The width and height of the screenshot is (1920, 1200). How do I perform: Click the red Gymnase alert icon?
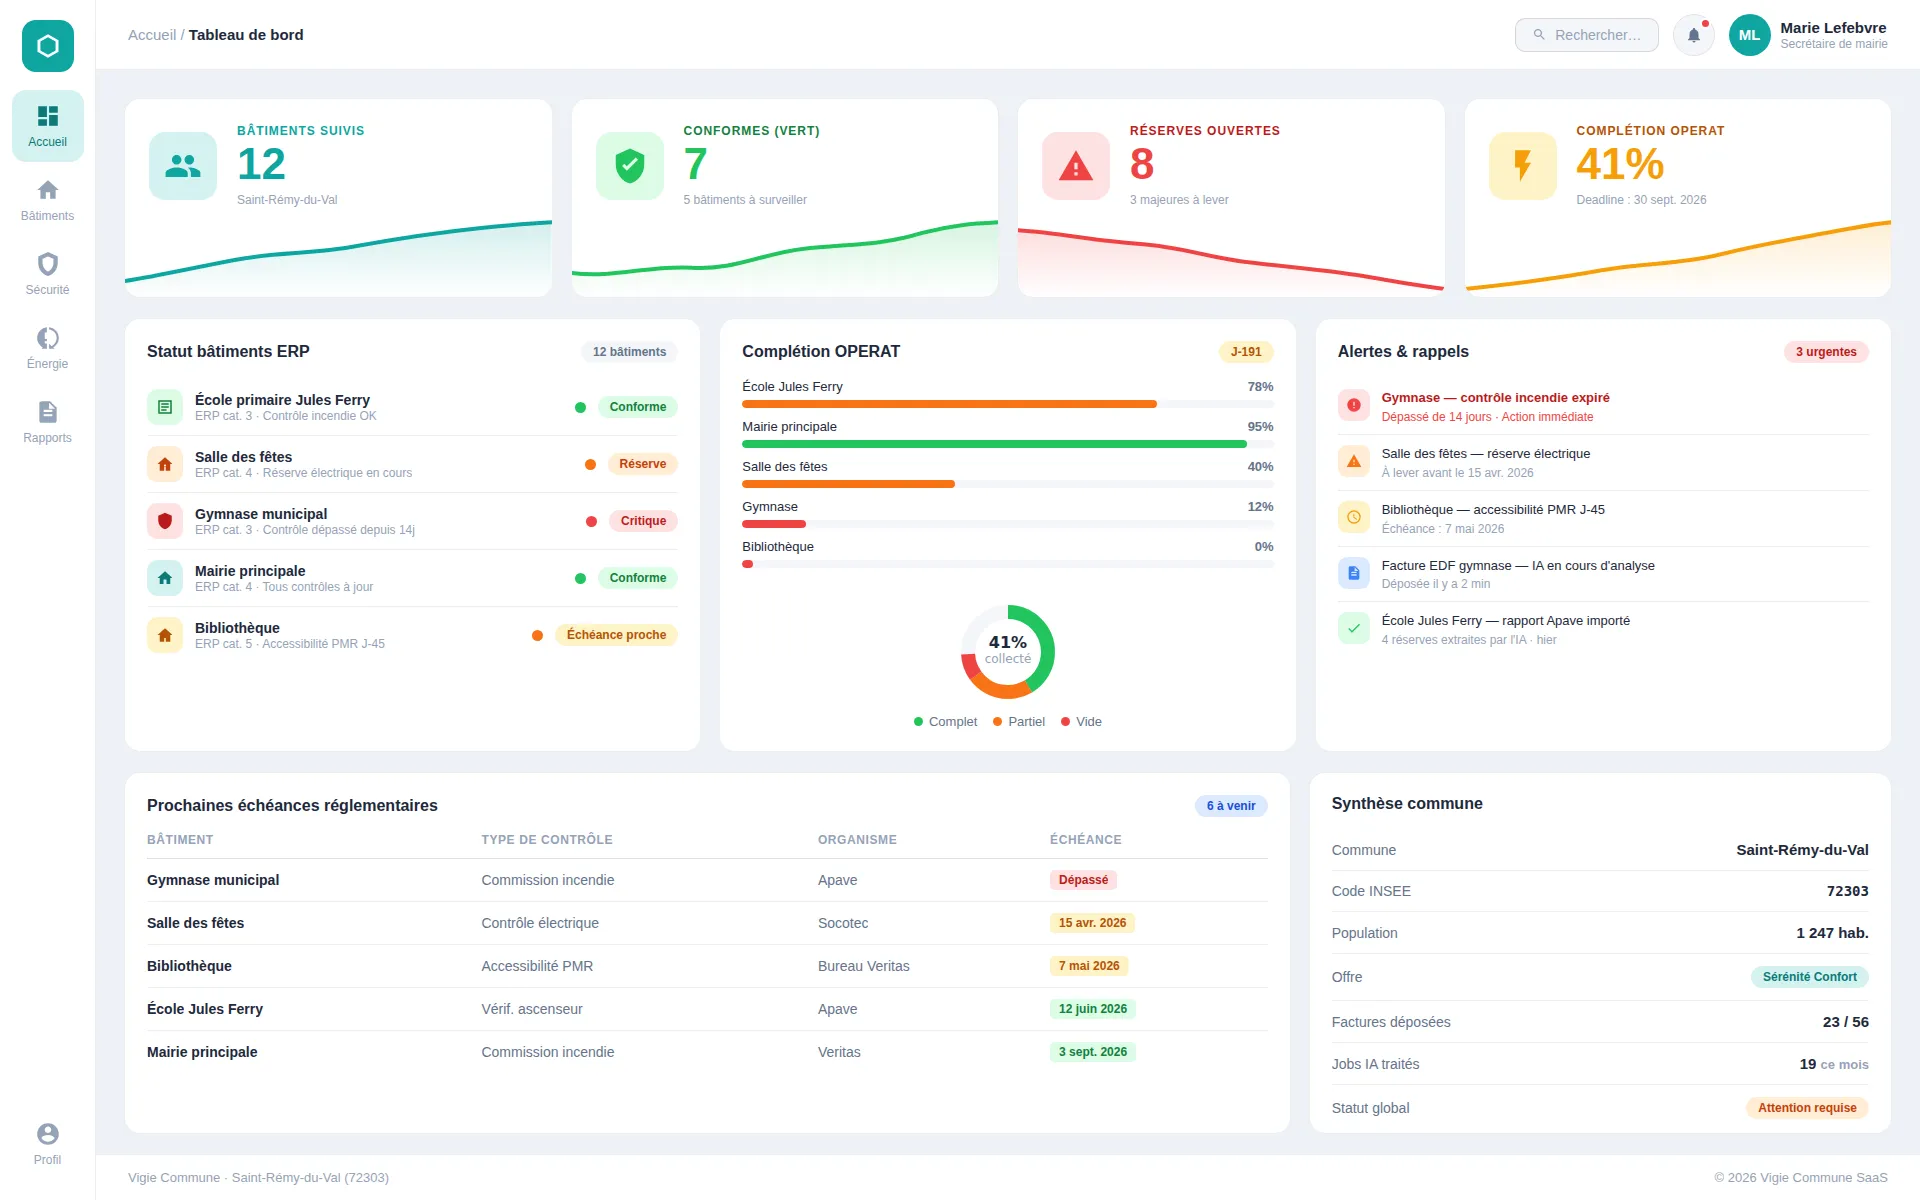pyautogui.click(x=1353, y=406)
